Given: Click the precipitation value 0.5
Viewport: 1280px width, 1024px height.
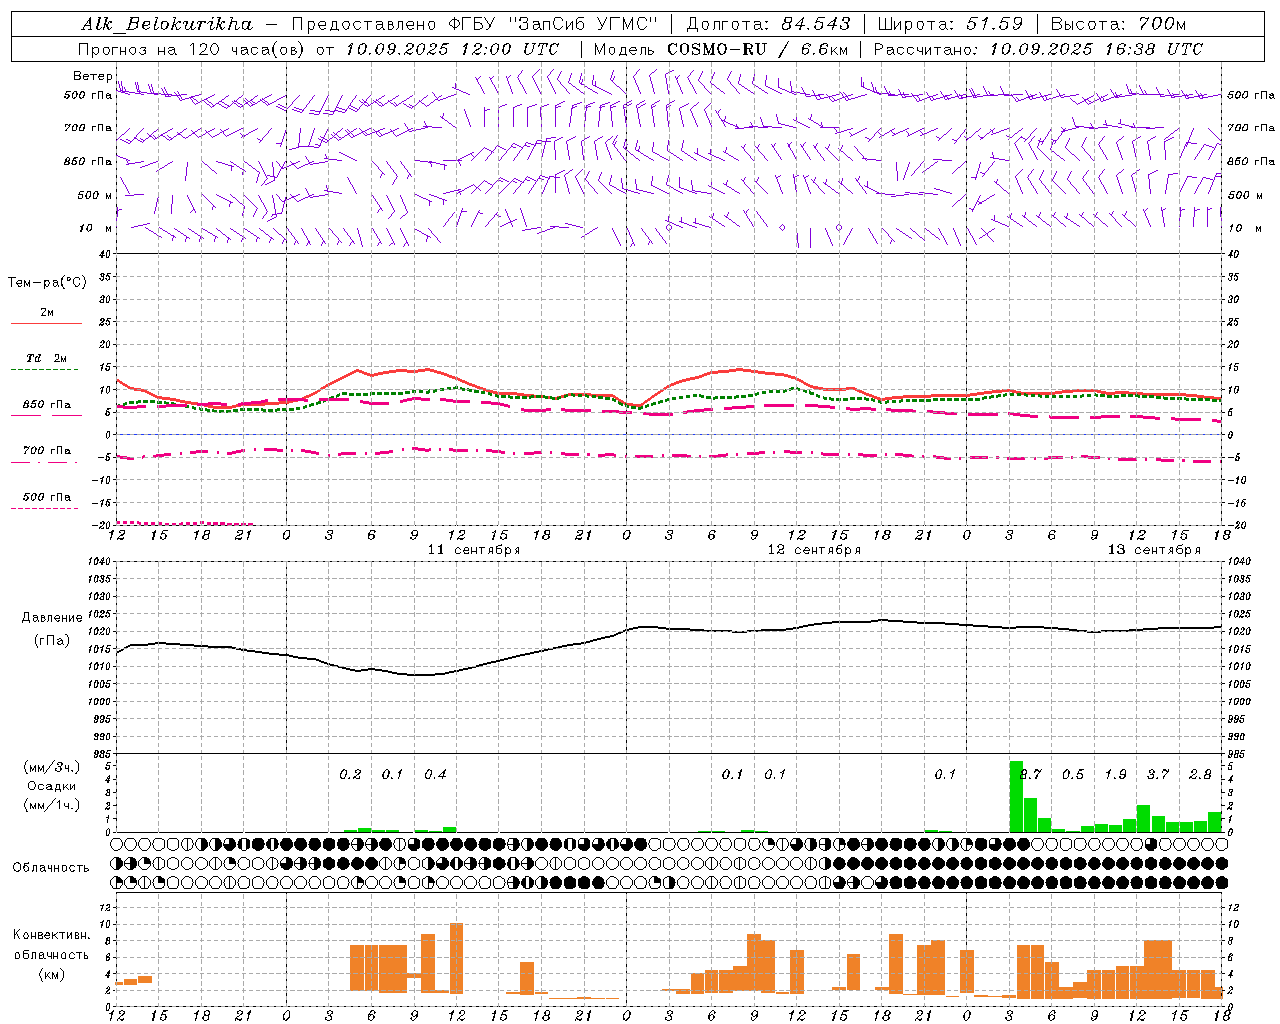Looking at the screenshot, I should tap(1073, 775).
